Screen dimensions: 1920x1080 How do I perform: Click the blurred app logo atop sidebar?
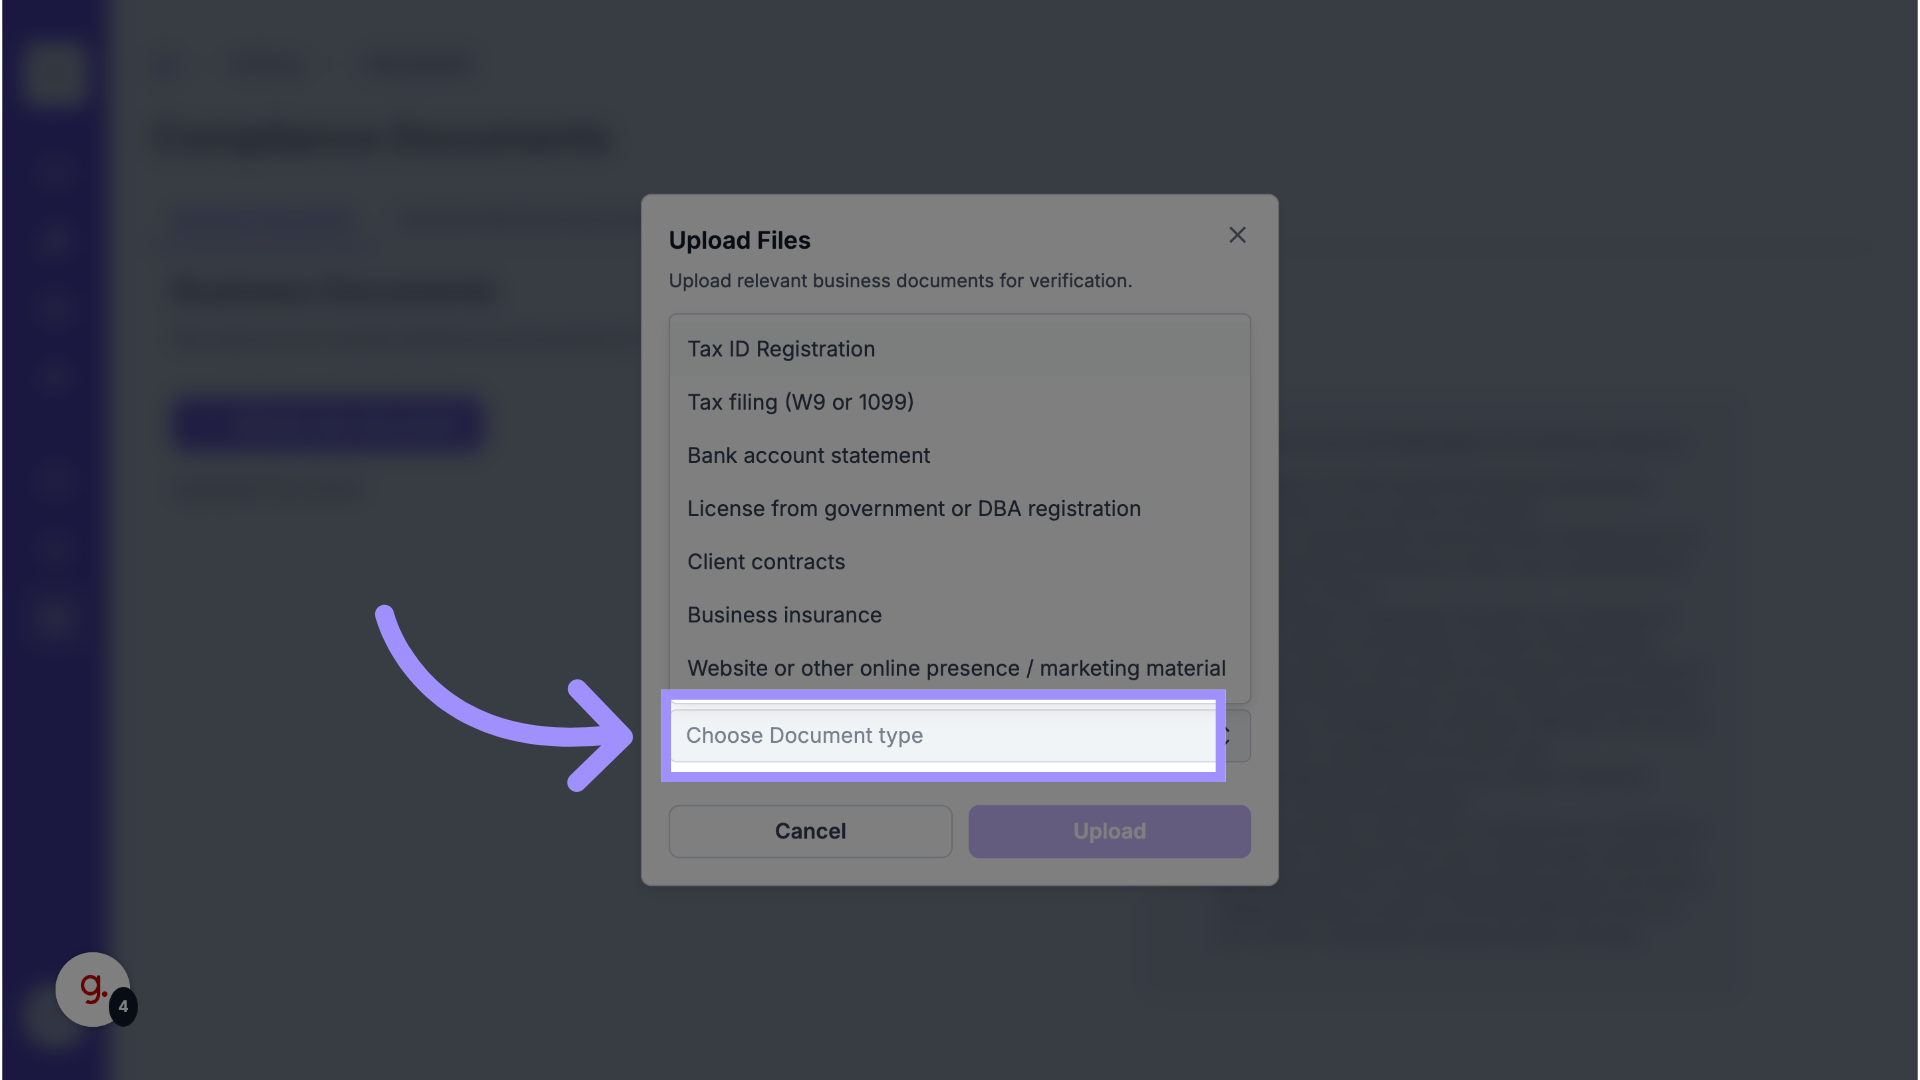[53, 72]
